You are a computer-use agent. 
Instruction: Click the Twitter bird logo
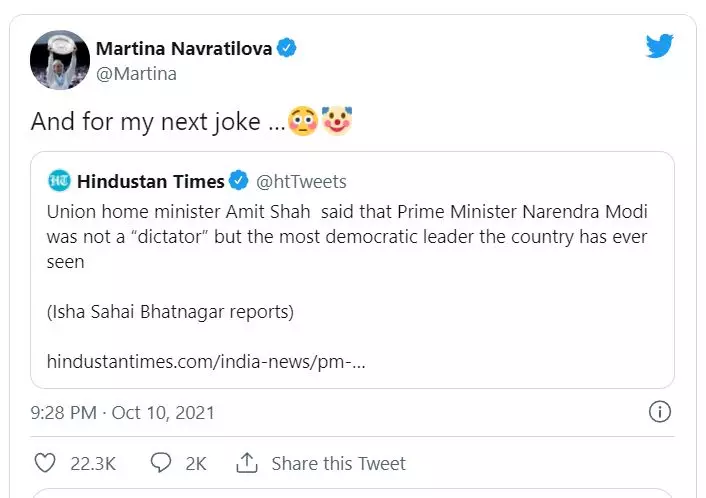tap(659, 46)
